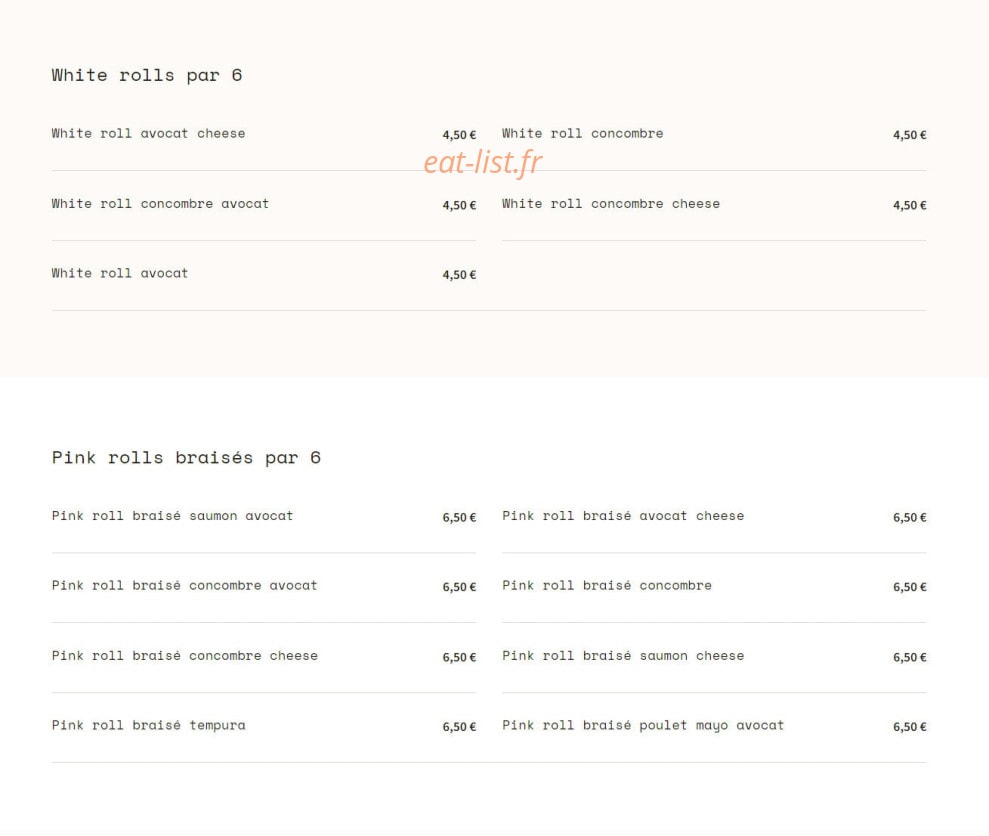The height and width of the screenshot is (836, 989).
Task: Click the eat-list.fr watermark logo
Action: pos(483,162)
